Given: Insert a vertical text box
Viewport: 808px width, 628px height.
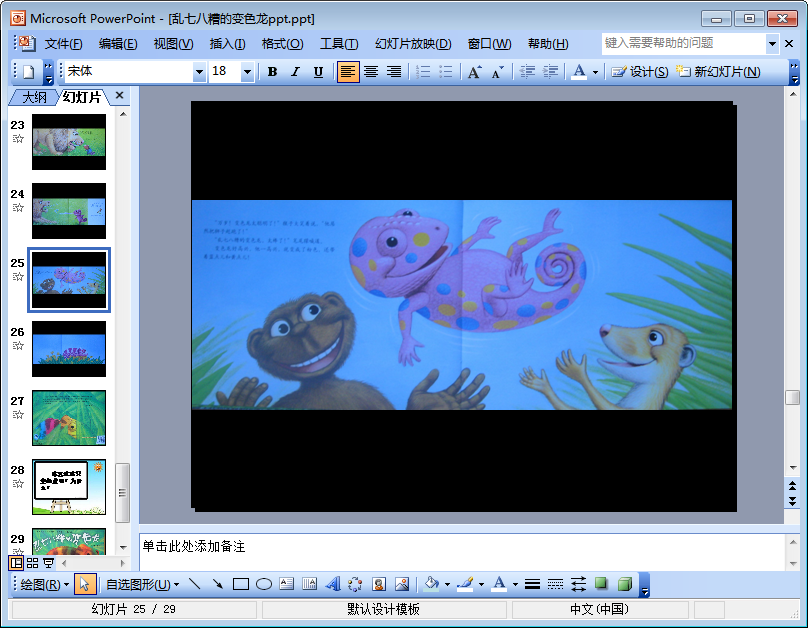Looking at the screenshot, I should (x=310, y=584).
